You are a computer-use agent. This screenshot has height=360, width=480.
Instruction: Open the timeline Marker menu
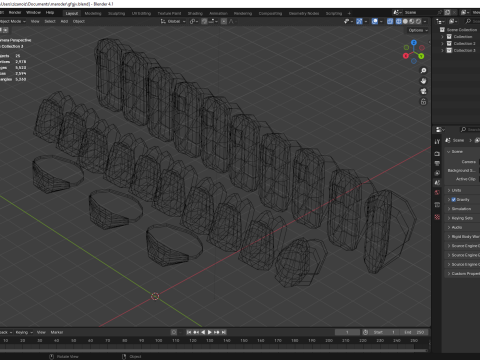57,332
